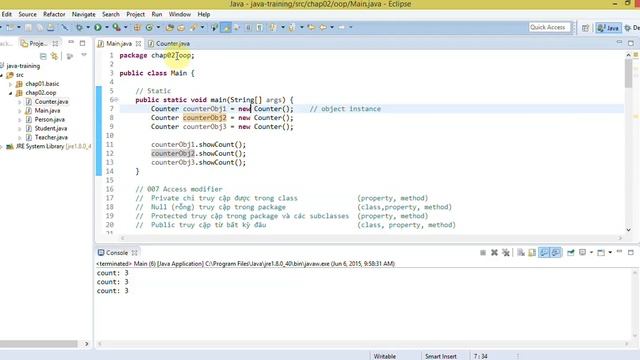
Task: Click the Quick Access search field
Action: click(549, 27)
